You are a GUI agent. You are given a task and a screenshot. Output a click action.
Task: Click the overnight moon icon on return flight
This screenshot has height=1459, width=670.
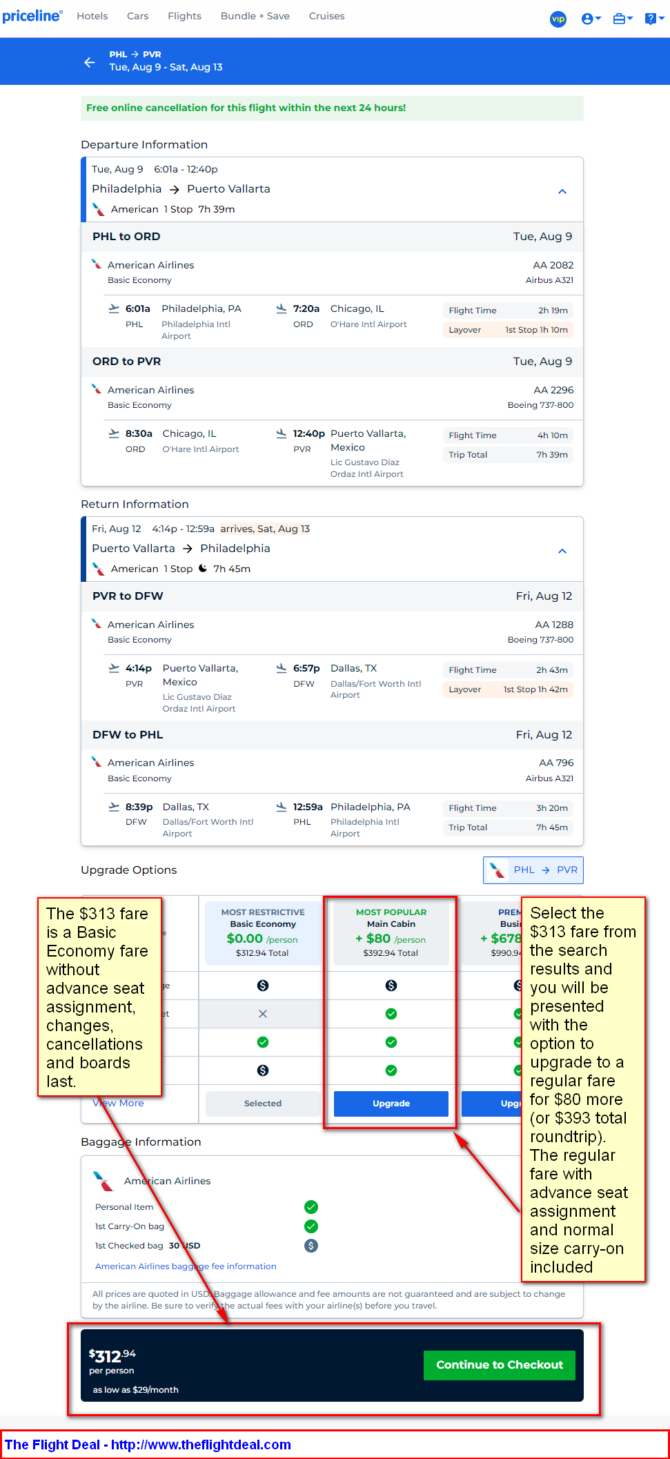tap(202, 568)
